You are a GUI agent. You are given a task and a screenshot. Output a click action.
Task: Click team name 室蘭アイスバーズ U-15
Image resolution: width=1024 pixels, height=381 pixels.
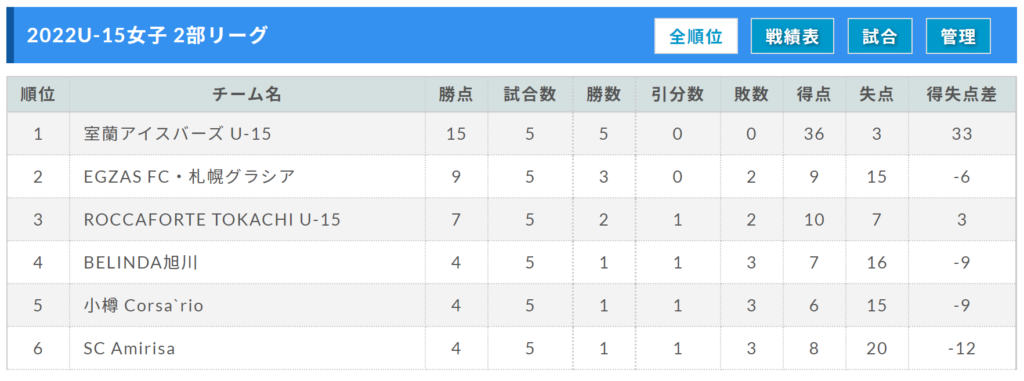tap(177, 134)
